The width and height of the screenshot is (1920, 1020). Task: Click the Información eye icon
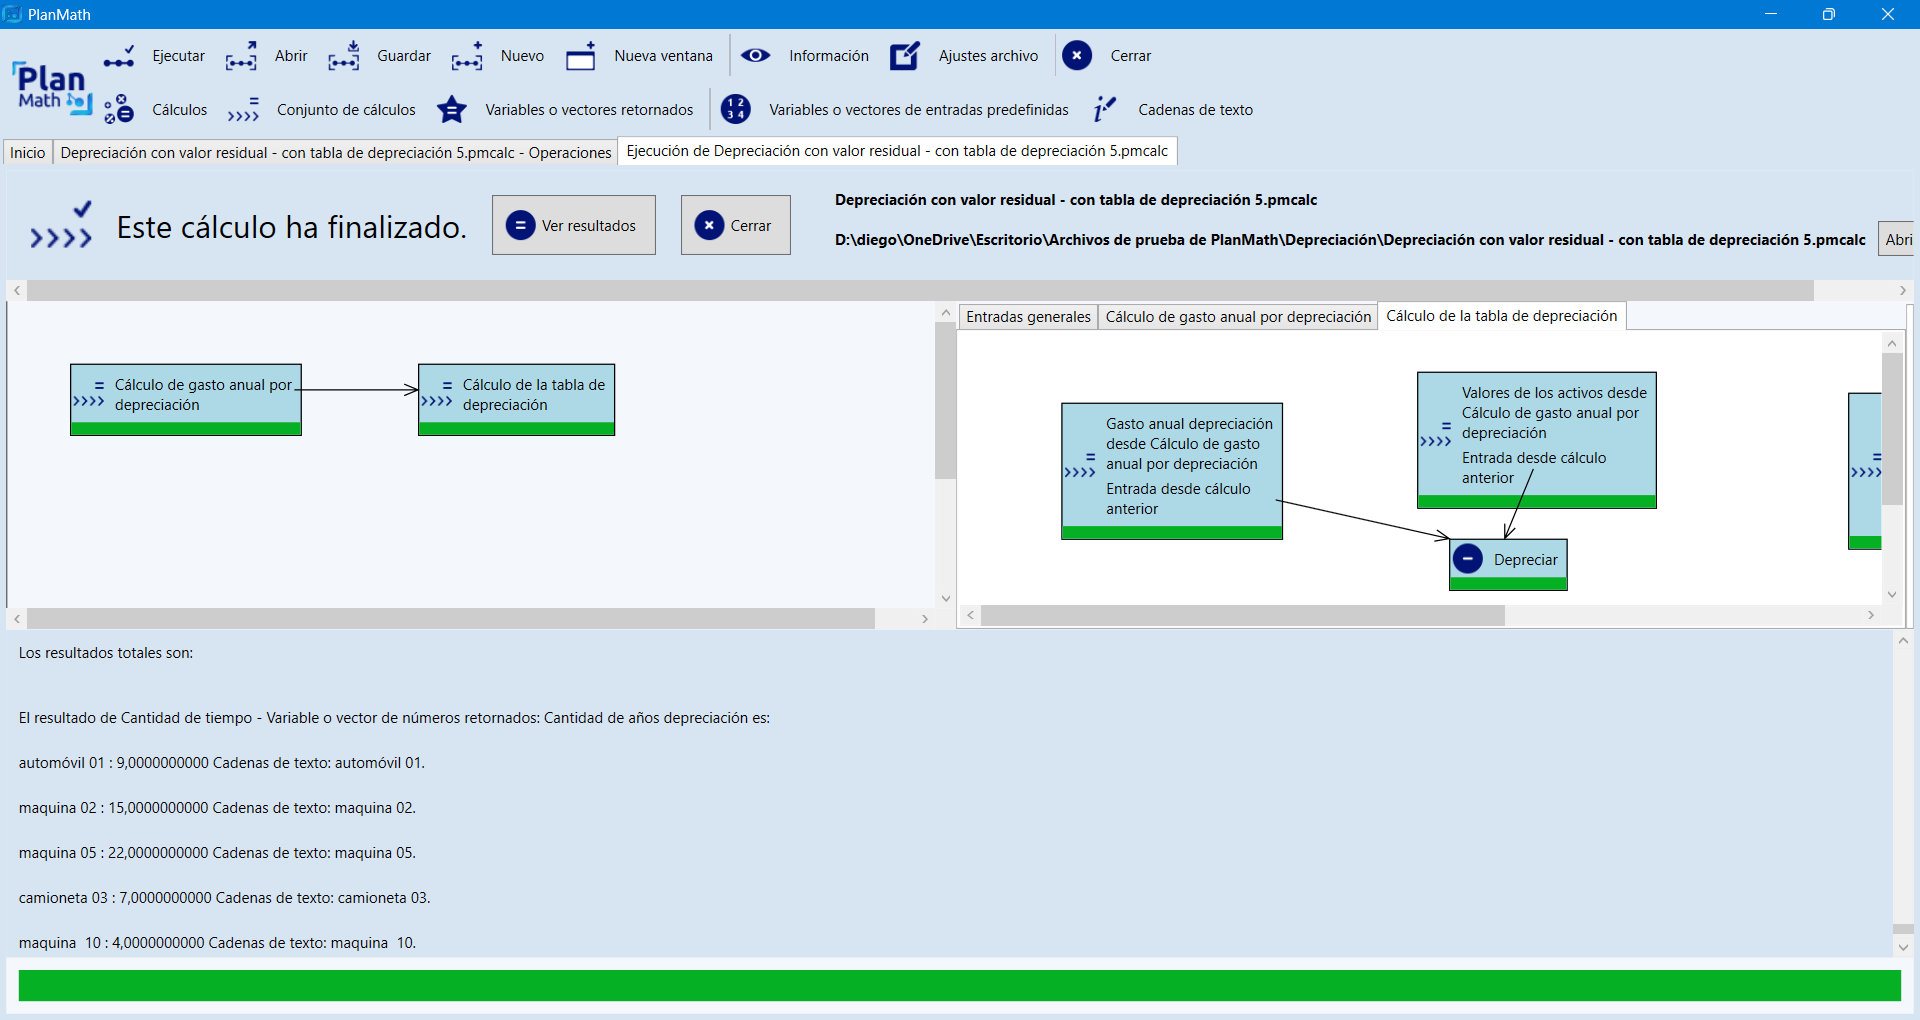(755, 56)
